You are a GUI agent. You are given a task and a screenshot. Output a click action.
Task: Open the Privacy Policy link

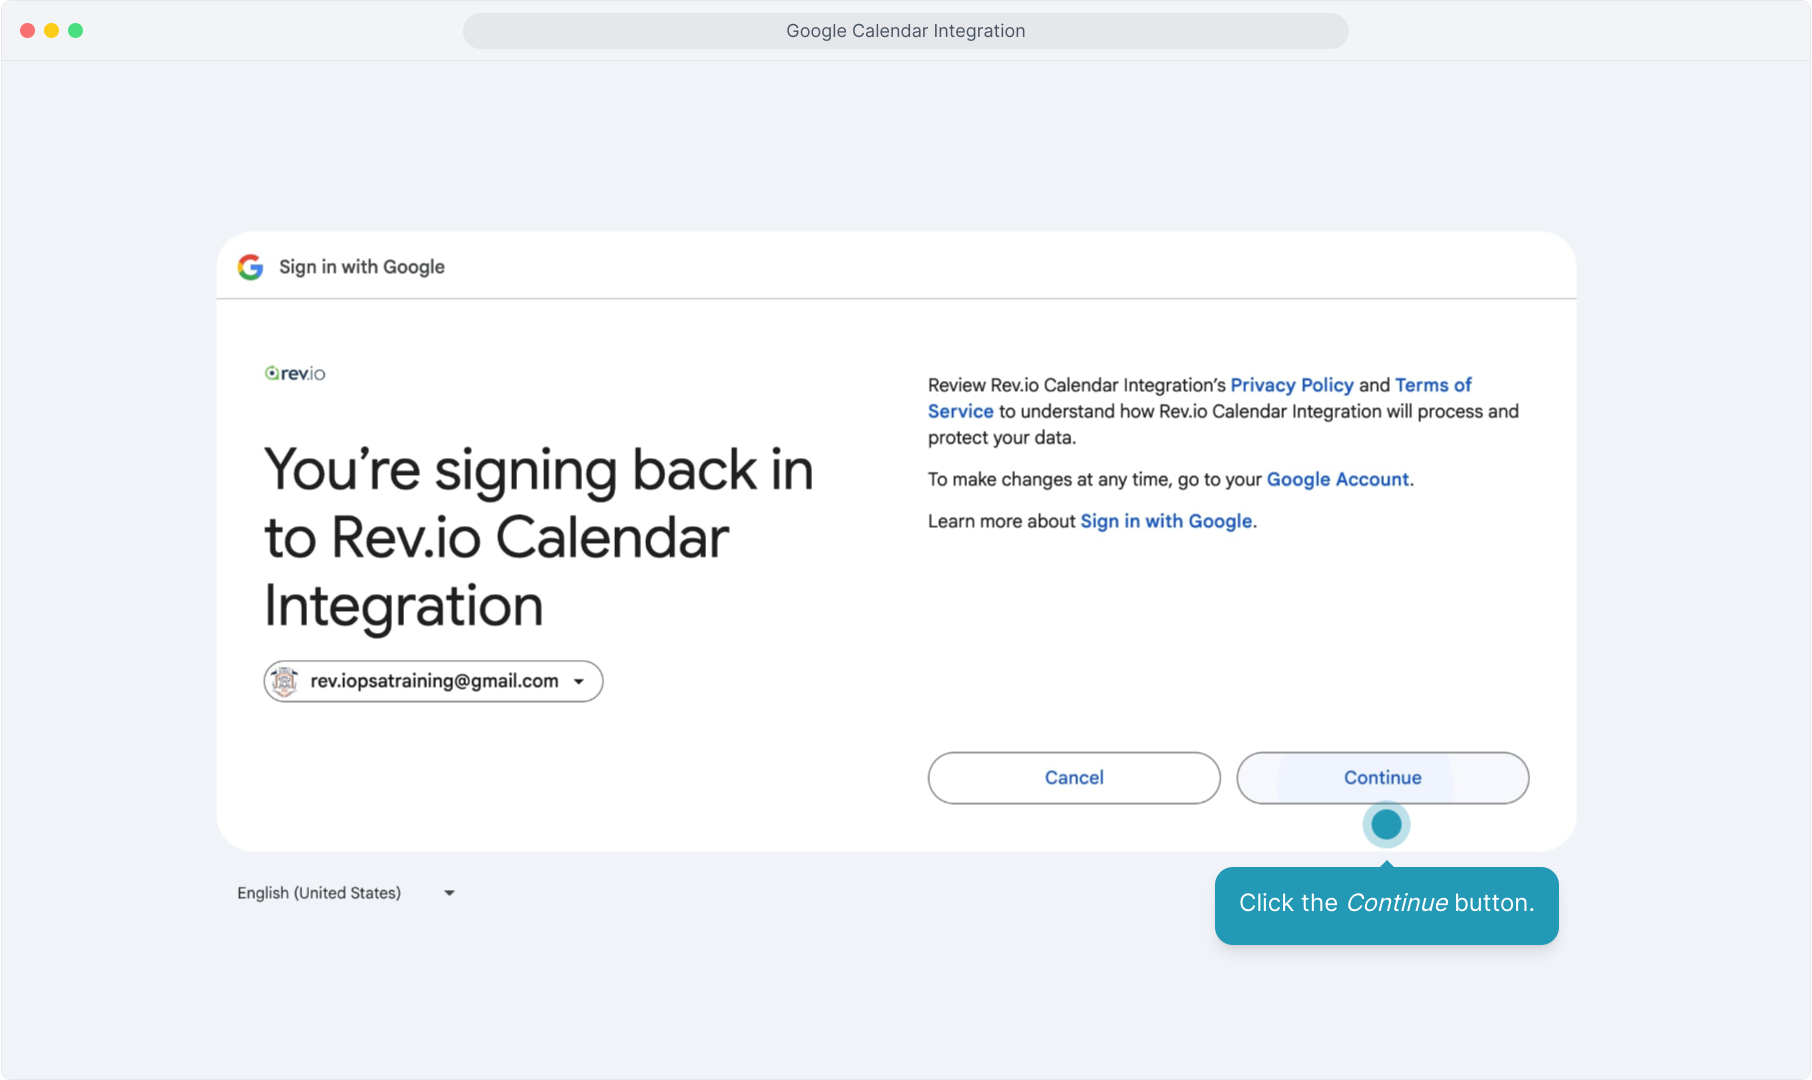click(1291, 385)
